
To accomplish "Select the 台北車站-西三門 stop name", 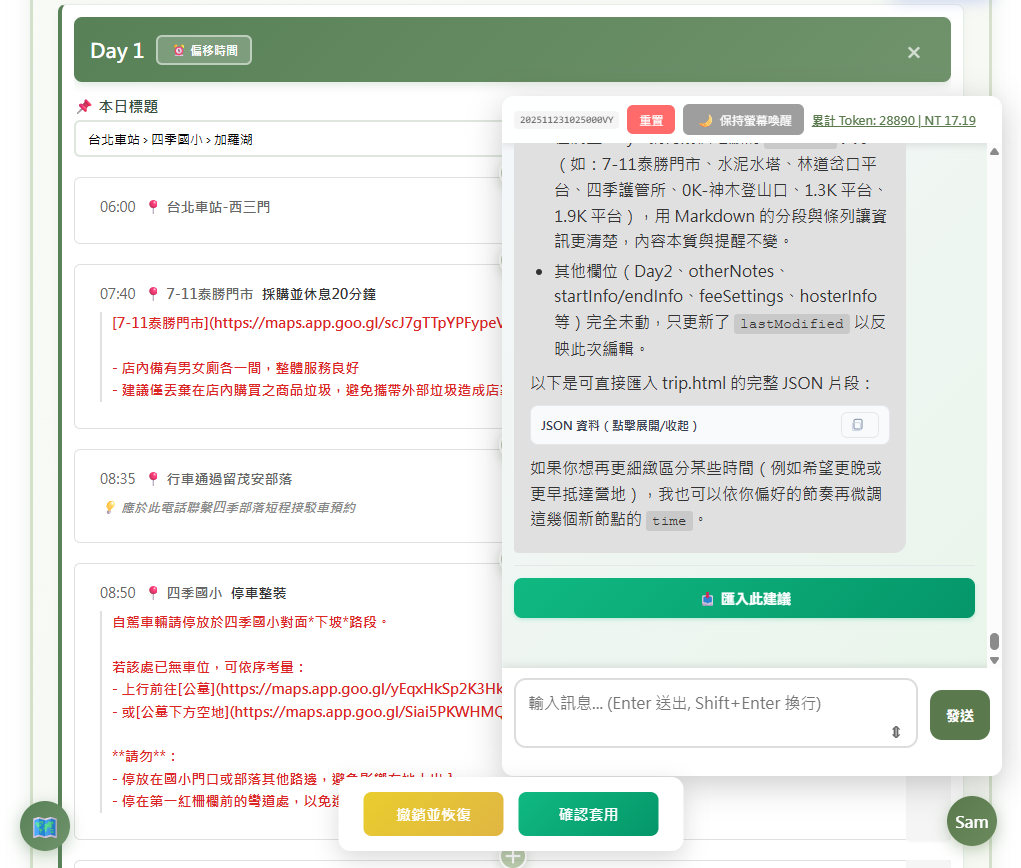I will pyautogui.click(x=218, y=207).
